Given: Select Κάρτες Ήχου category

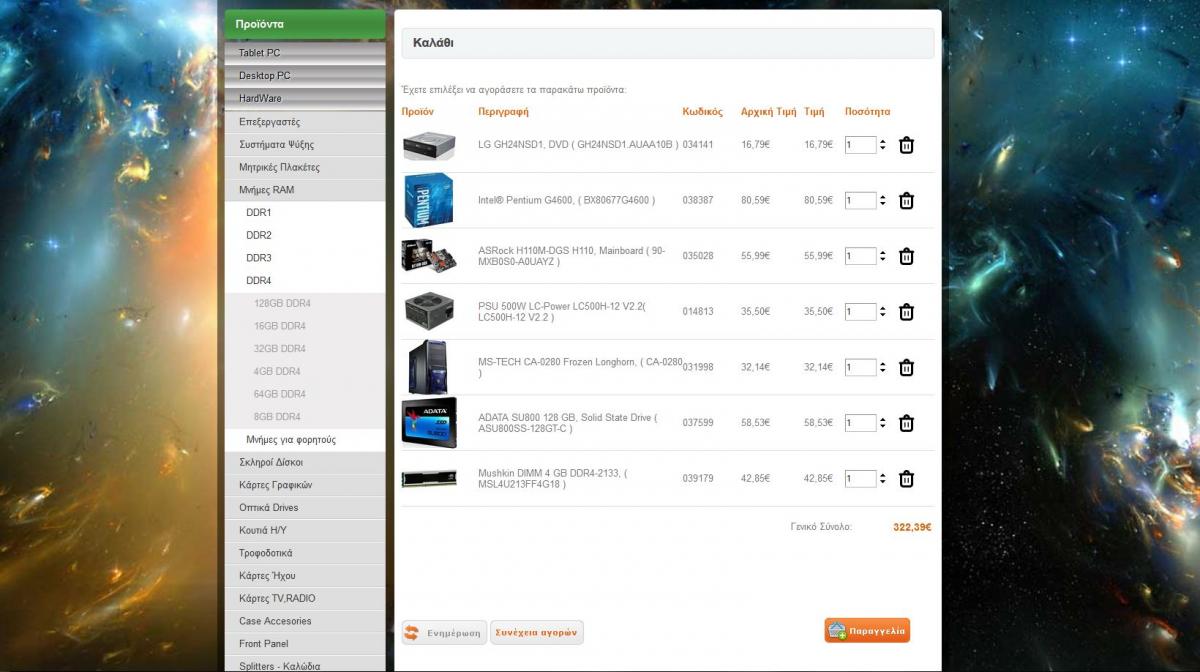Looking at the screenshot, I should [305, 576].
